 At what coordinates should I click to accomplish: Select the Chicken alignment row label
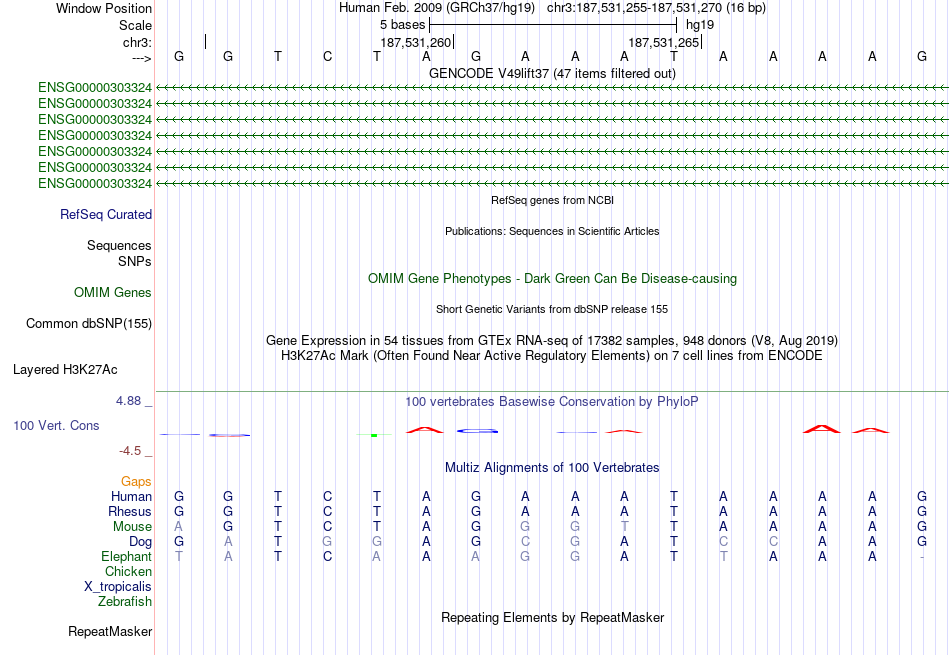(x=128, y=571)
